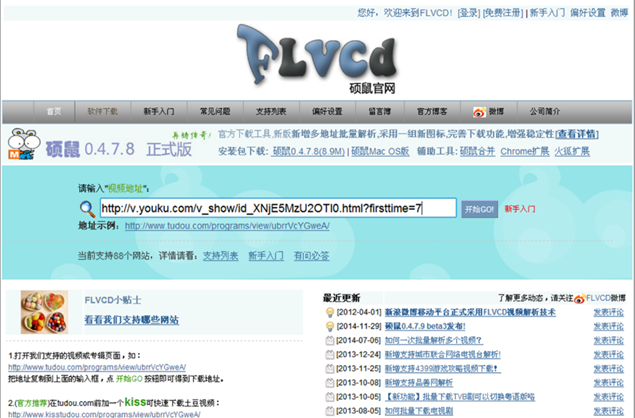Click 发表评论 for 2013-12-24 entry

(609, 355)
